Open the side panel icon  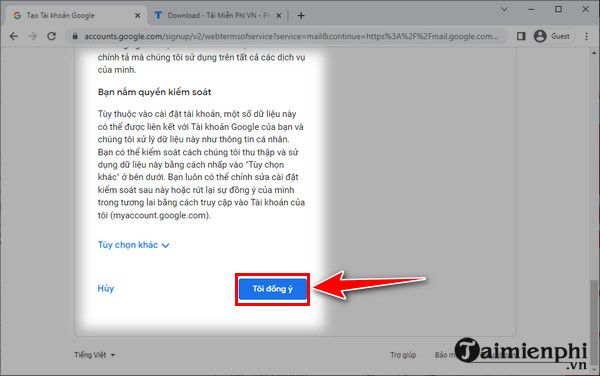(521, 36)
